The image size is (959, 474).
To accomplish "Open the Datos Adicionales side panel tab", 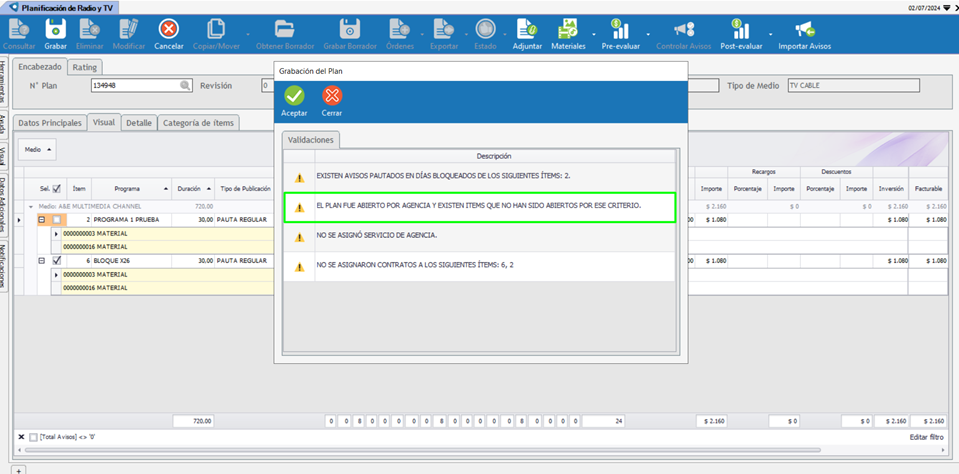I will pyautogui.click(x=4, y=206).
